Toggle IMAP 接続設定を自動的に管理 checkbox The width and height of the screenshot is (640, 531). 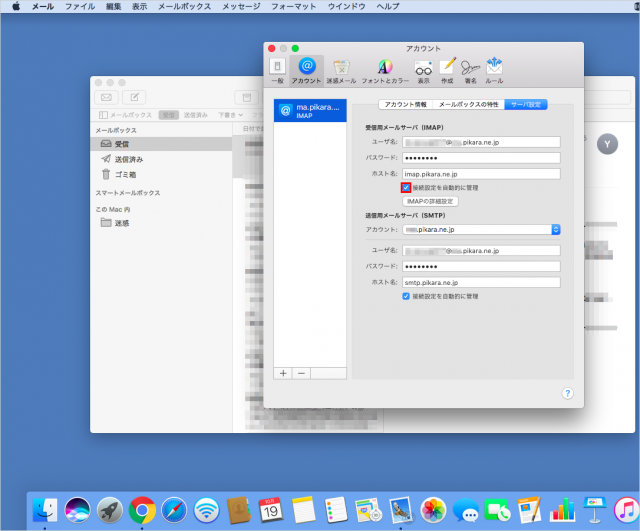tap(406, 187)
